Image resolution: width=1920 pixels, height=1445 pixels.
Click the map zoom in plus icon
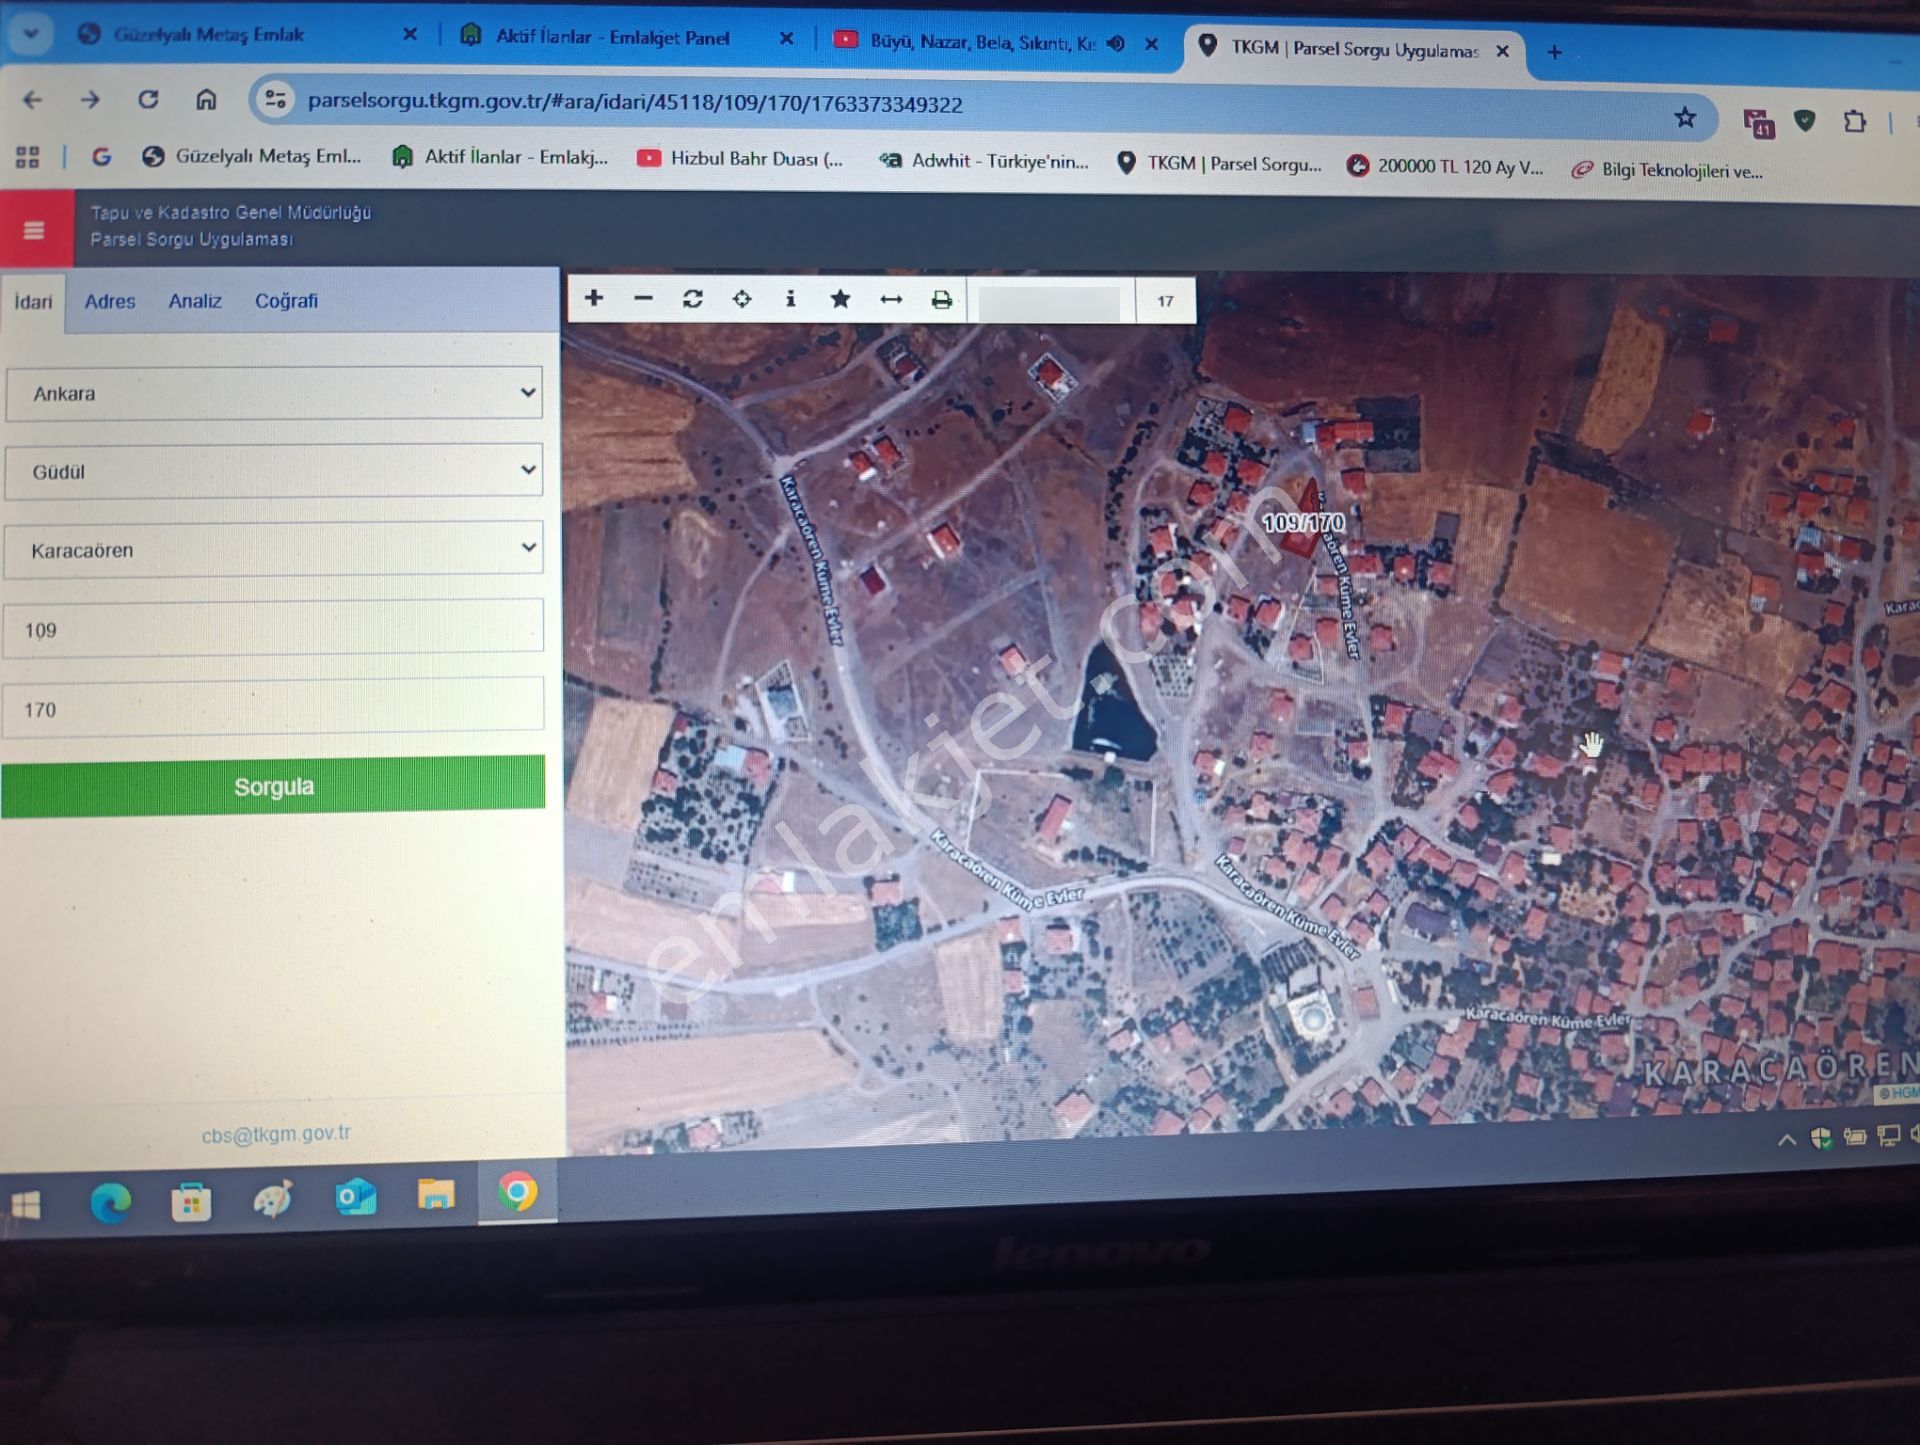point(594,298)
